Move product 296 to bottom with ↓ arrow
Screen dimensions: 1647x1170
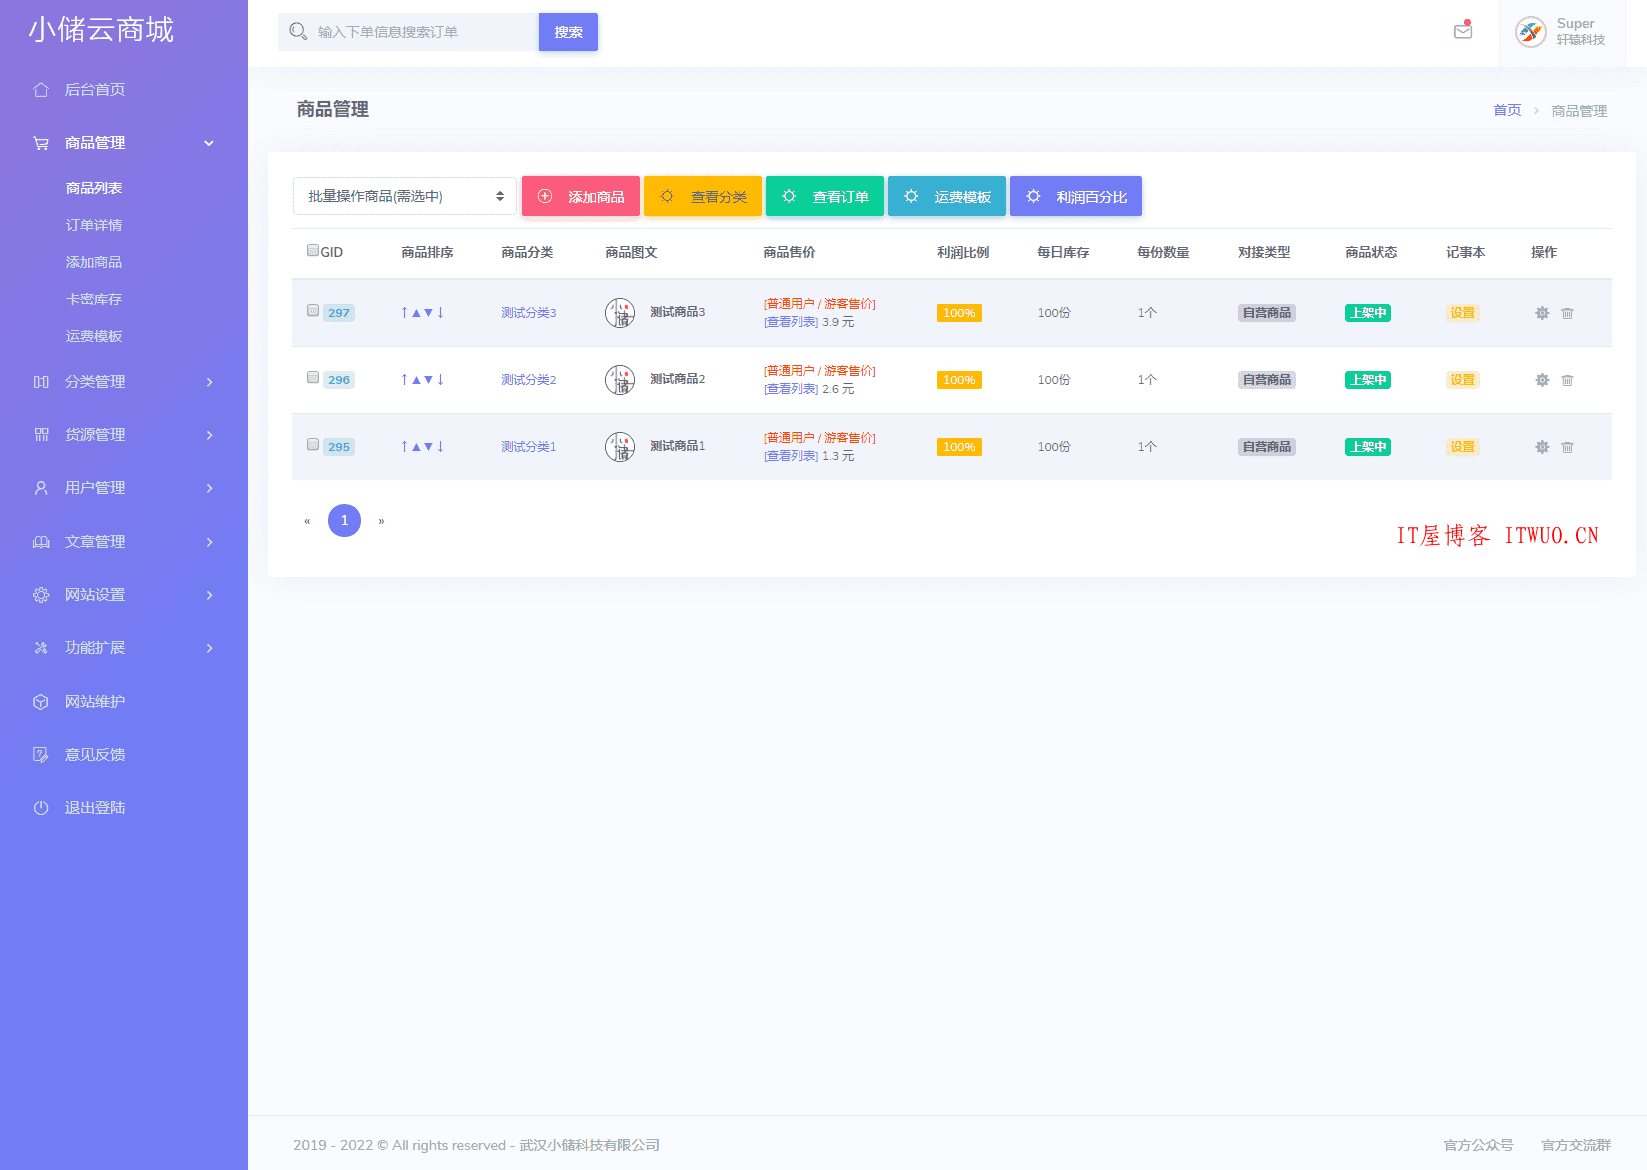440,379
